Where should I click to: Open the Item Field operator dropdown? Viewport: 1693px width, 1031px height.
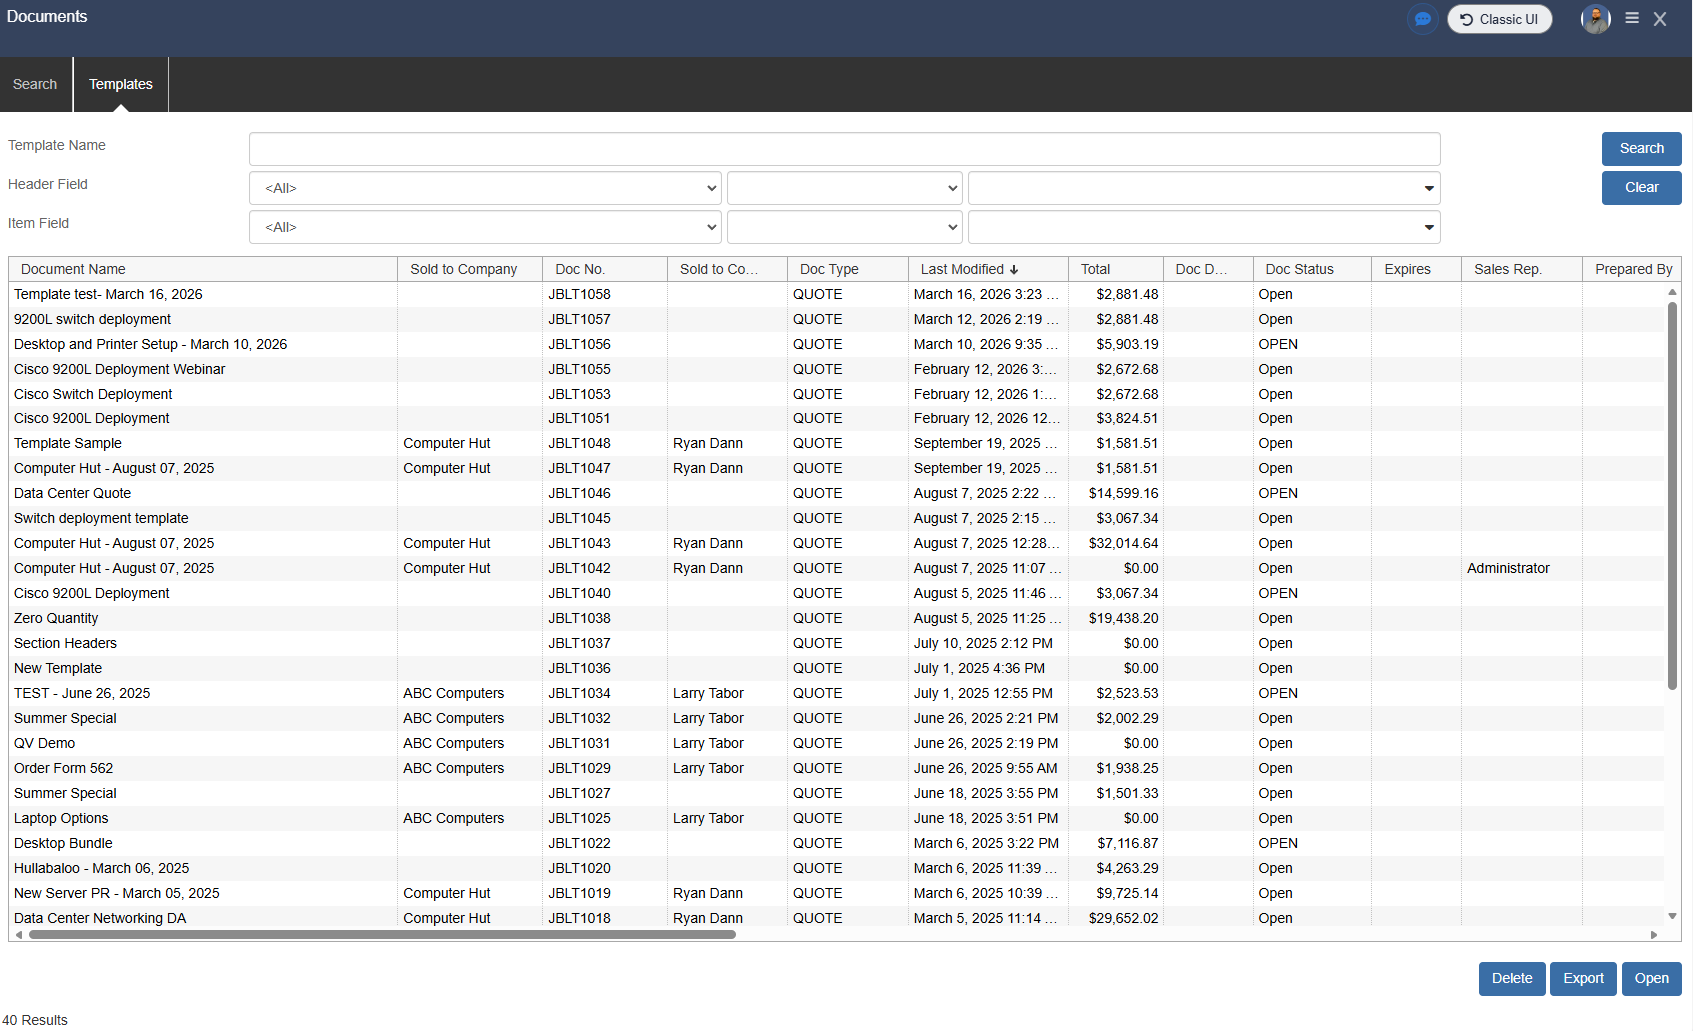pos(844,227)
